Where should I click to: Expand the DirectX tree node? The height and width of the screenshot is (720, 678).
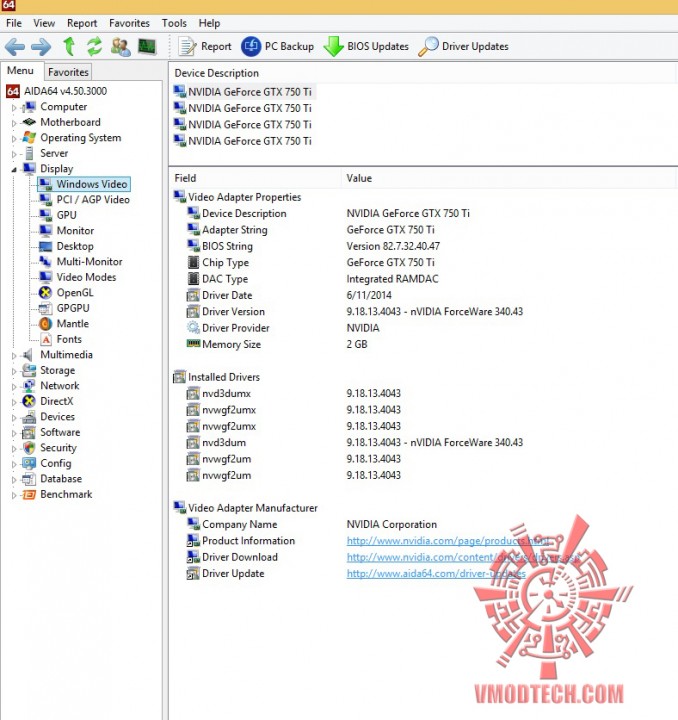(14, 402)
